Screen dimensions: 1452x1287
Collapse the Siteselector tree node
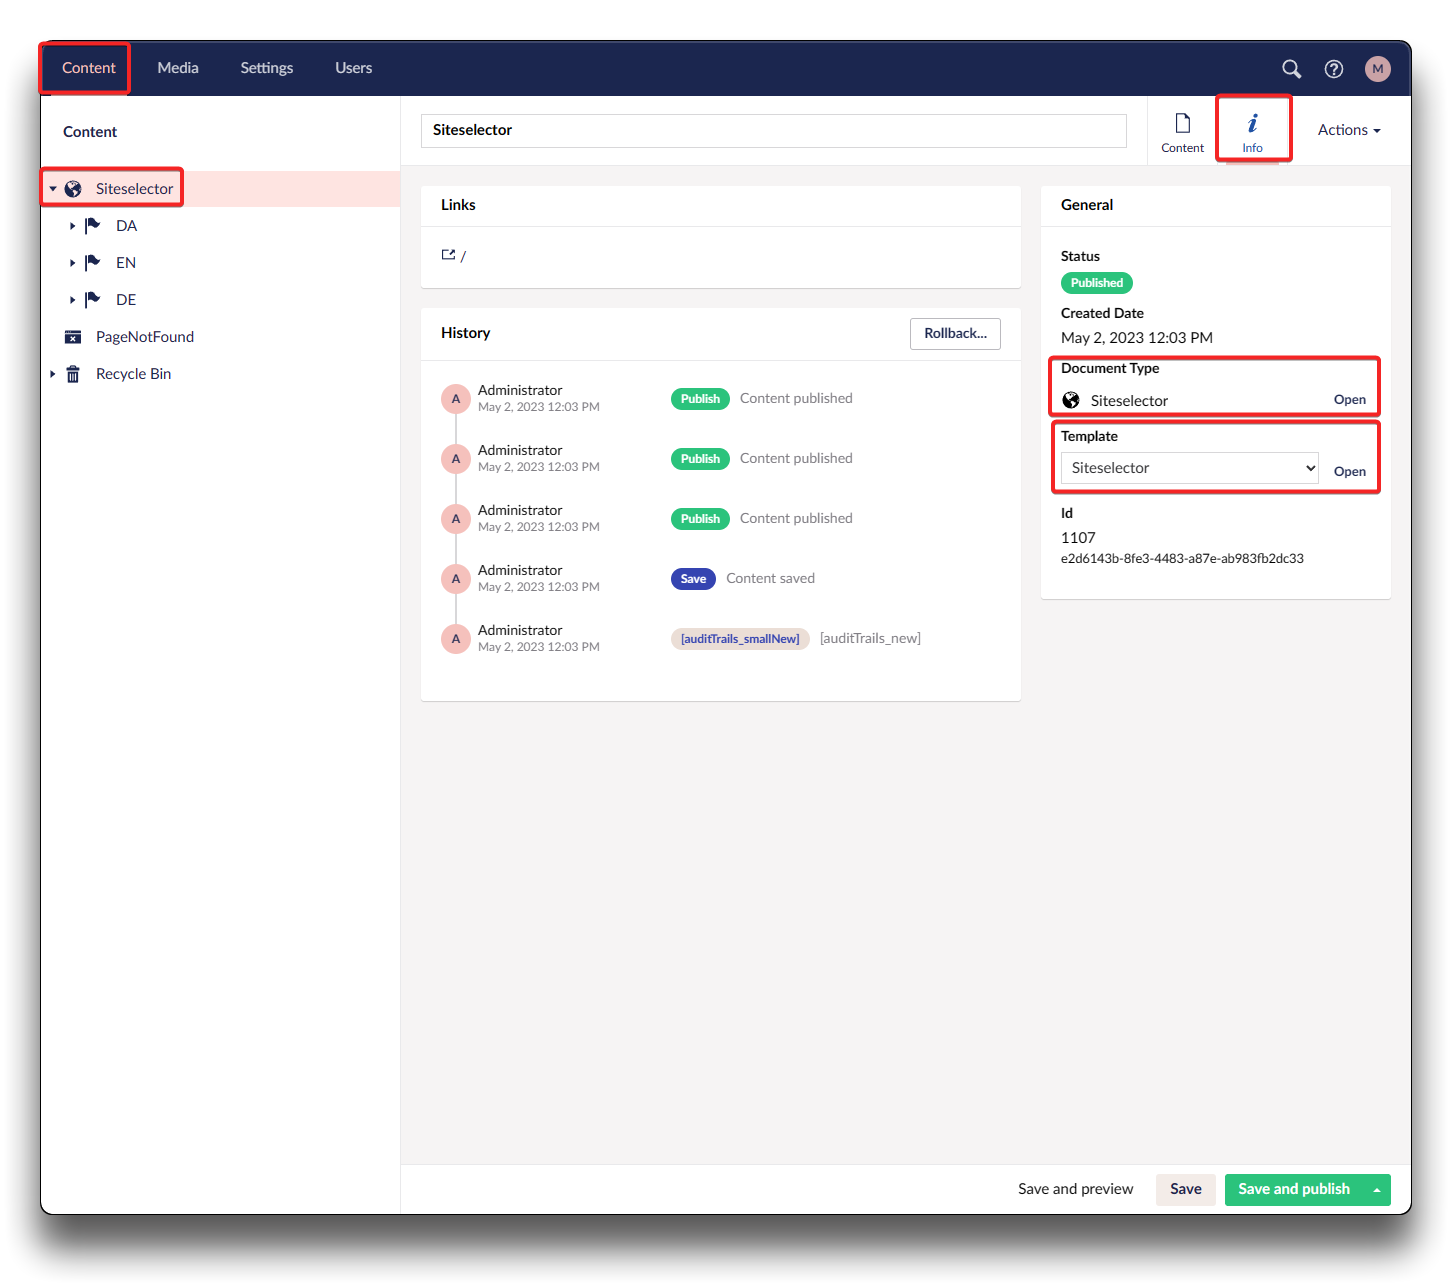(x=53, y=189)
